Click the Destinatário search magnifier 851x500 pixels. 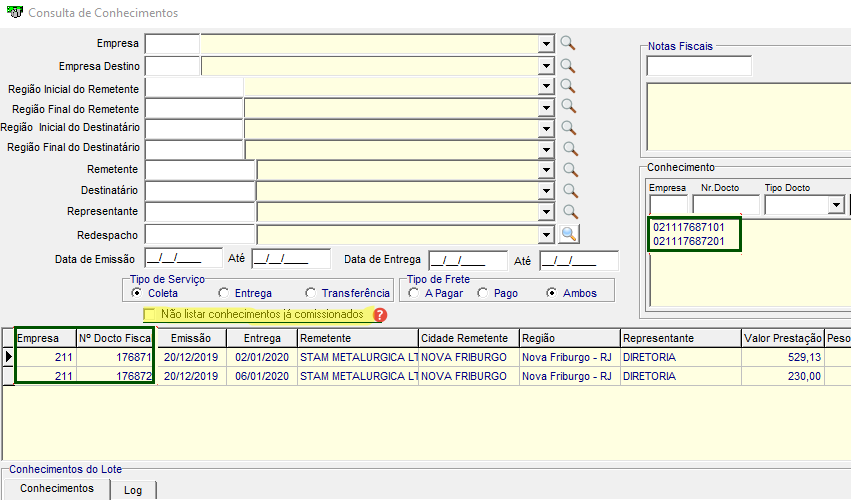pyautogui.click(x=570, y=191)
